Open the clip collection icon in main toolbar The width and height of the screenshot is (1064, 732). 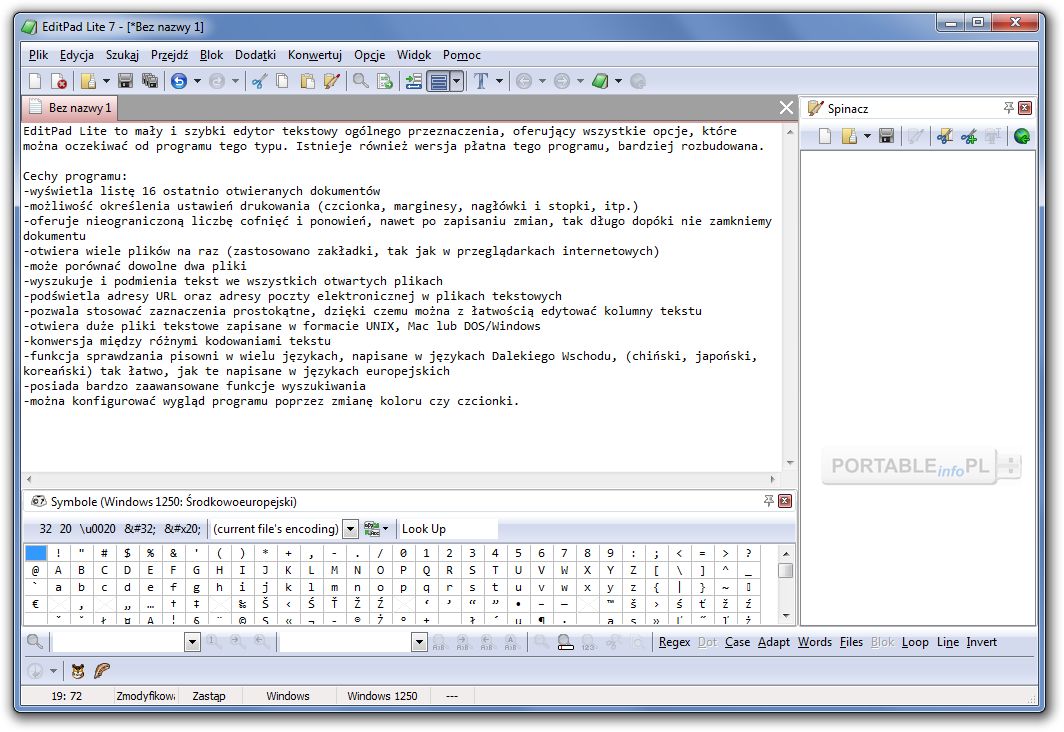(331, 81)
